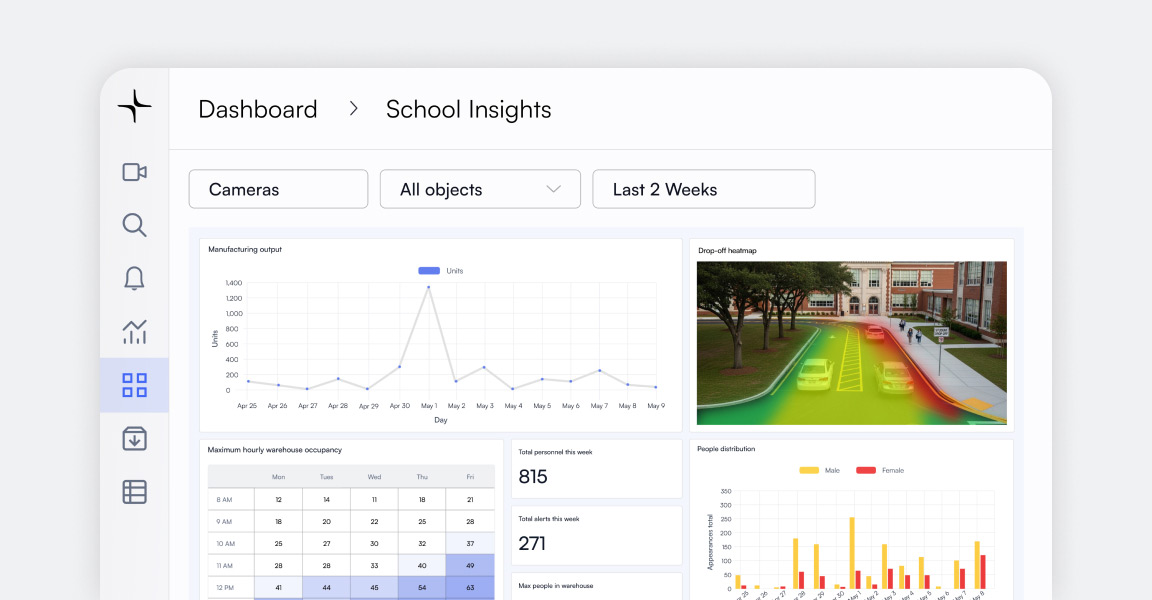
Task: Open the Cameras filter
Action: click(x=278, y=189)
